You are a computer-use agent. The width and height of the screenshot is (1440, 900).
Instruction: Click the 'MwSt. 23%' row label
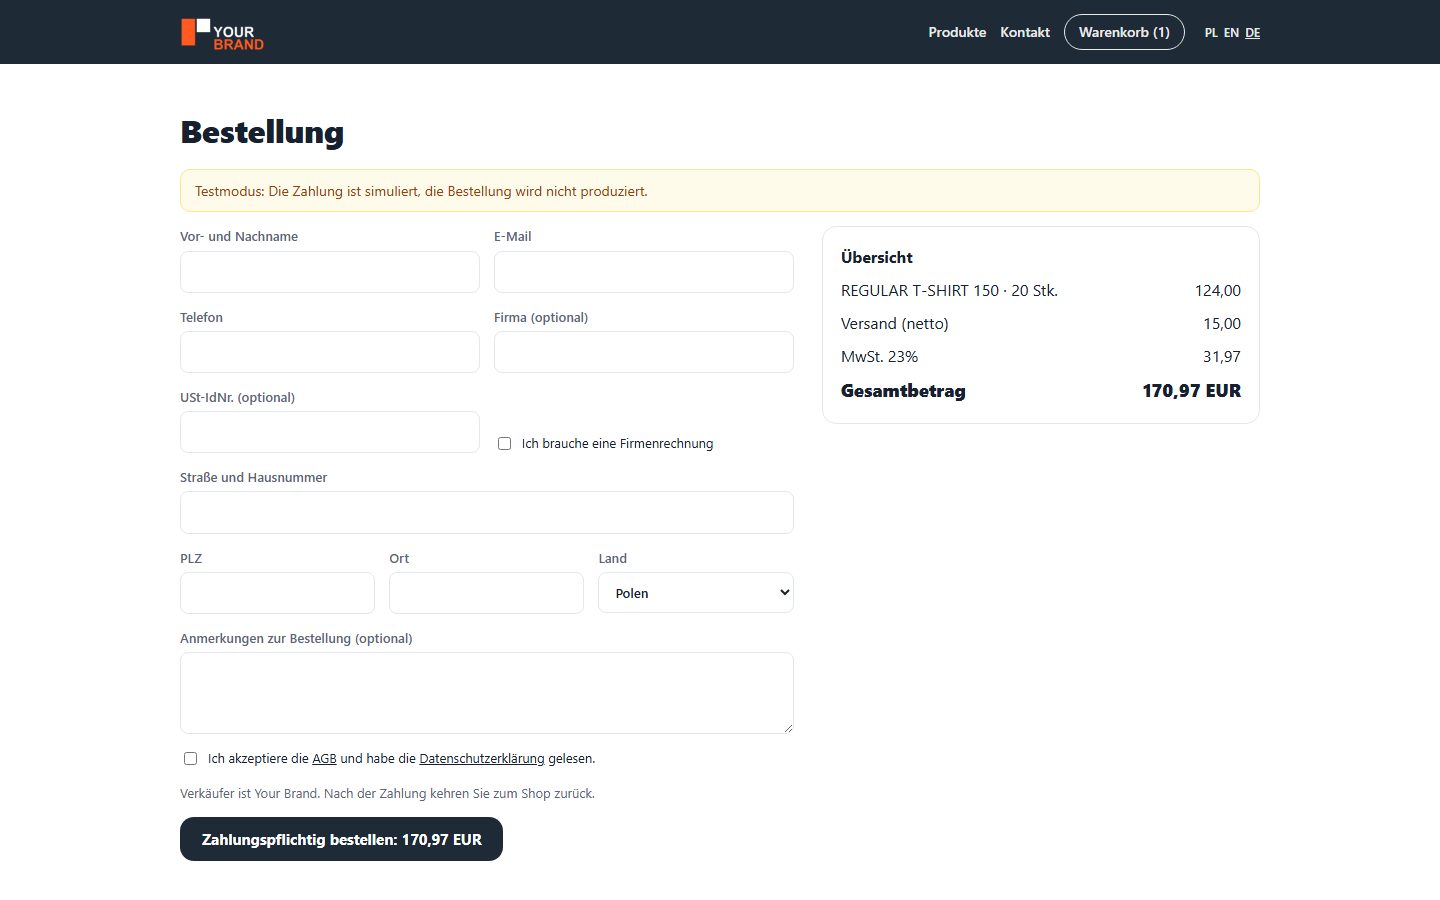point(879,357)
